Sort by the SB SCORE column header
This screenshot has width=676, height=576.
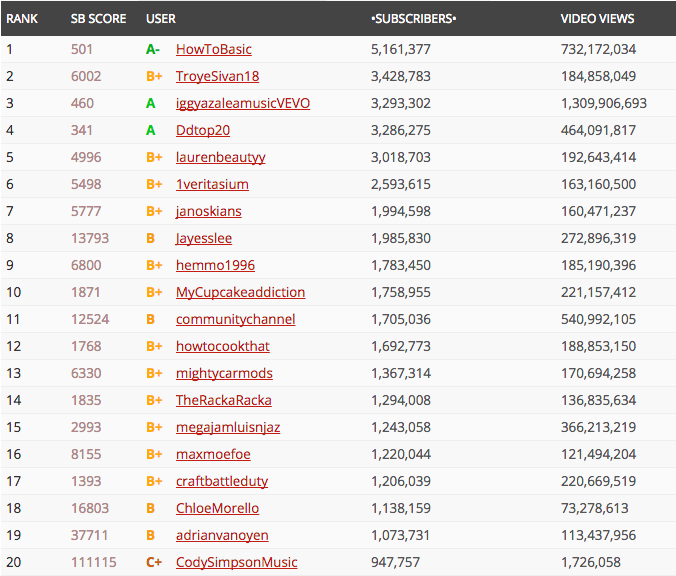98,19
